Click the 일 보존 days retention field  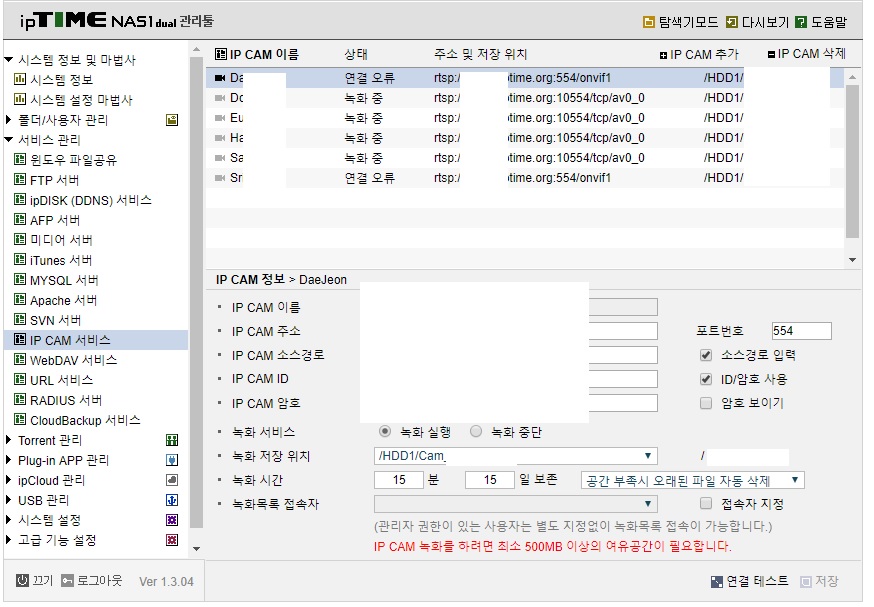coord(490,480)
